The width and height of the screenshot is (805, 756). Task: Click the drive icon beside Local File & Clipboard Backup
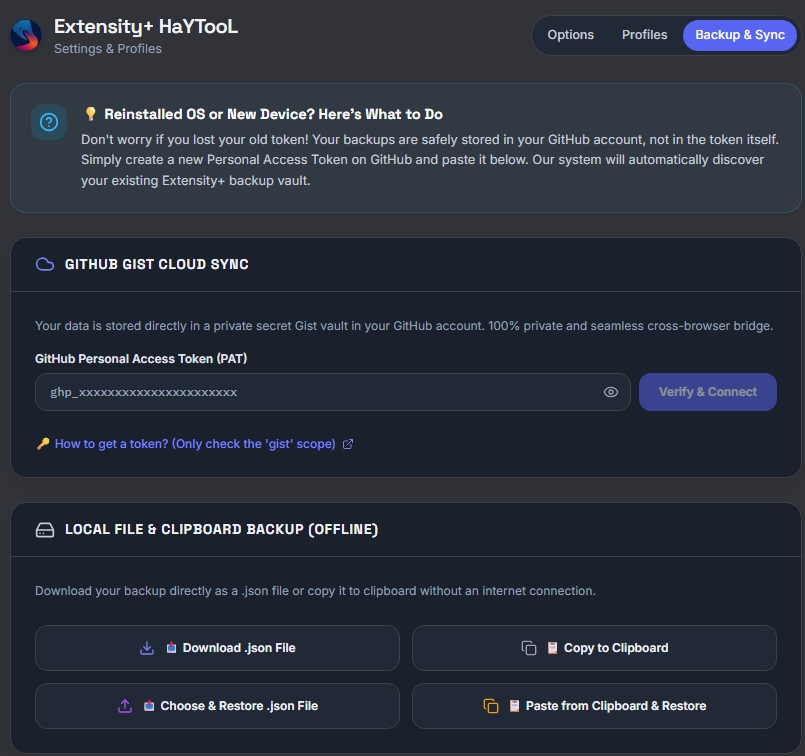[x=45, y=530]
